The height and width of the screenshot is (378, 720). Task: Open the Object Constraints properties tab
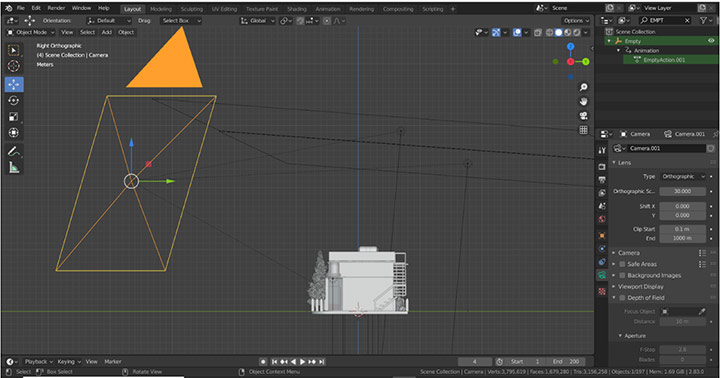tap(602, 262)
